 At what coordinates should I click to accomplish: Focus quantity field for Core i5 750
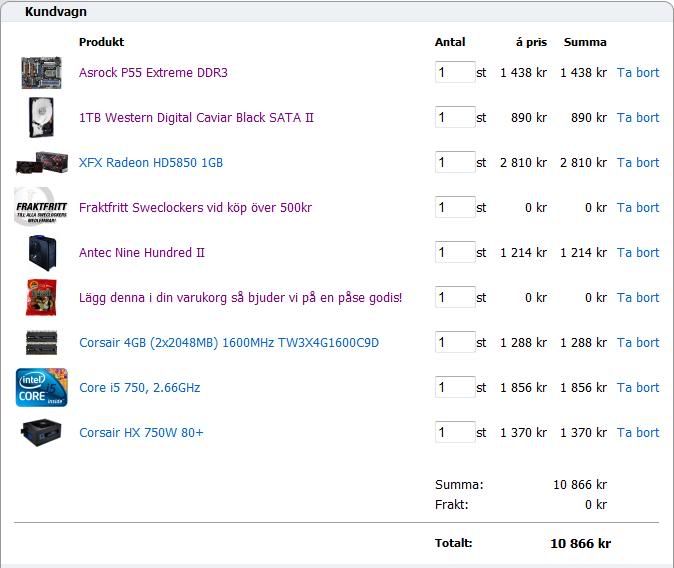[454, 388]
